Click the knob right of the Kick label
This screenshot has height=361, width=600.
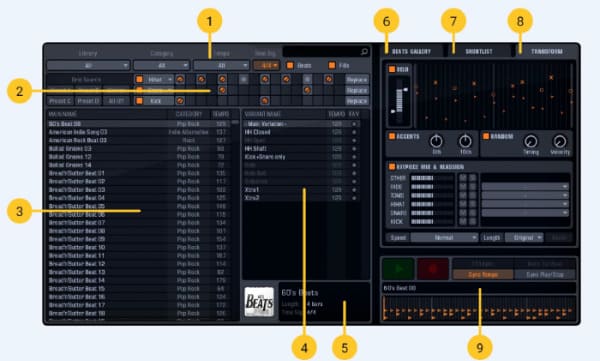pyautogui.click(x=179, y=101)
